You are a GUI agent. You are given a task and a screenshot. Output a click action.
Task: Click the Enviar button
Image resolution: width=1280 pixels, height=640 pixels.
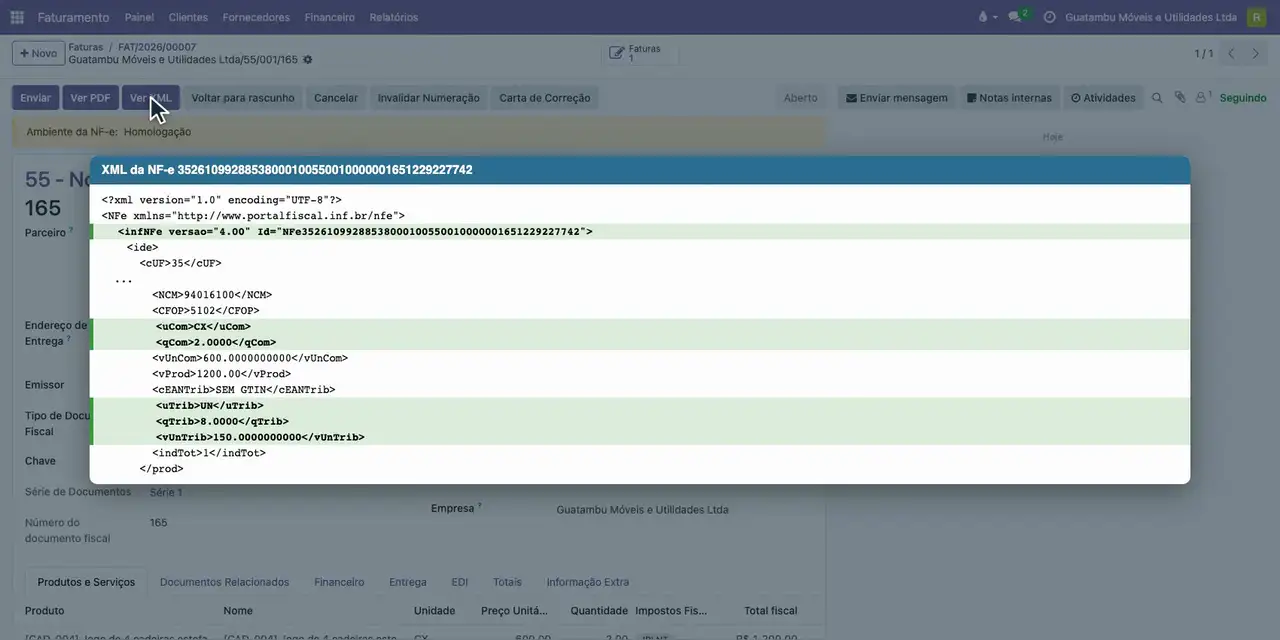point(35,98)
